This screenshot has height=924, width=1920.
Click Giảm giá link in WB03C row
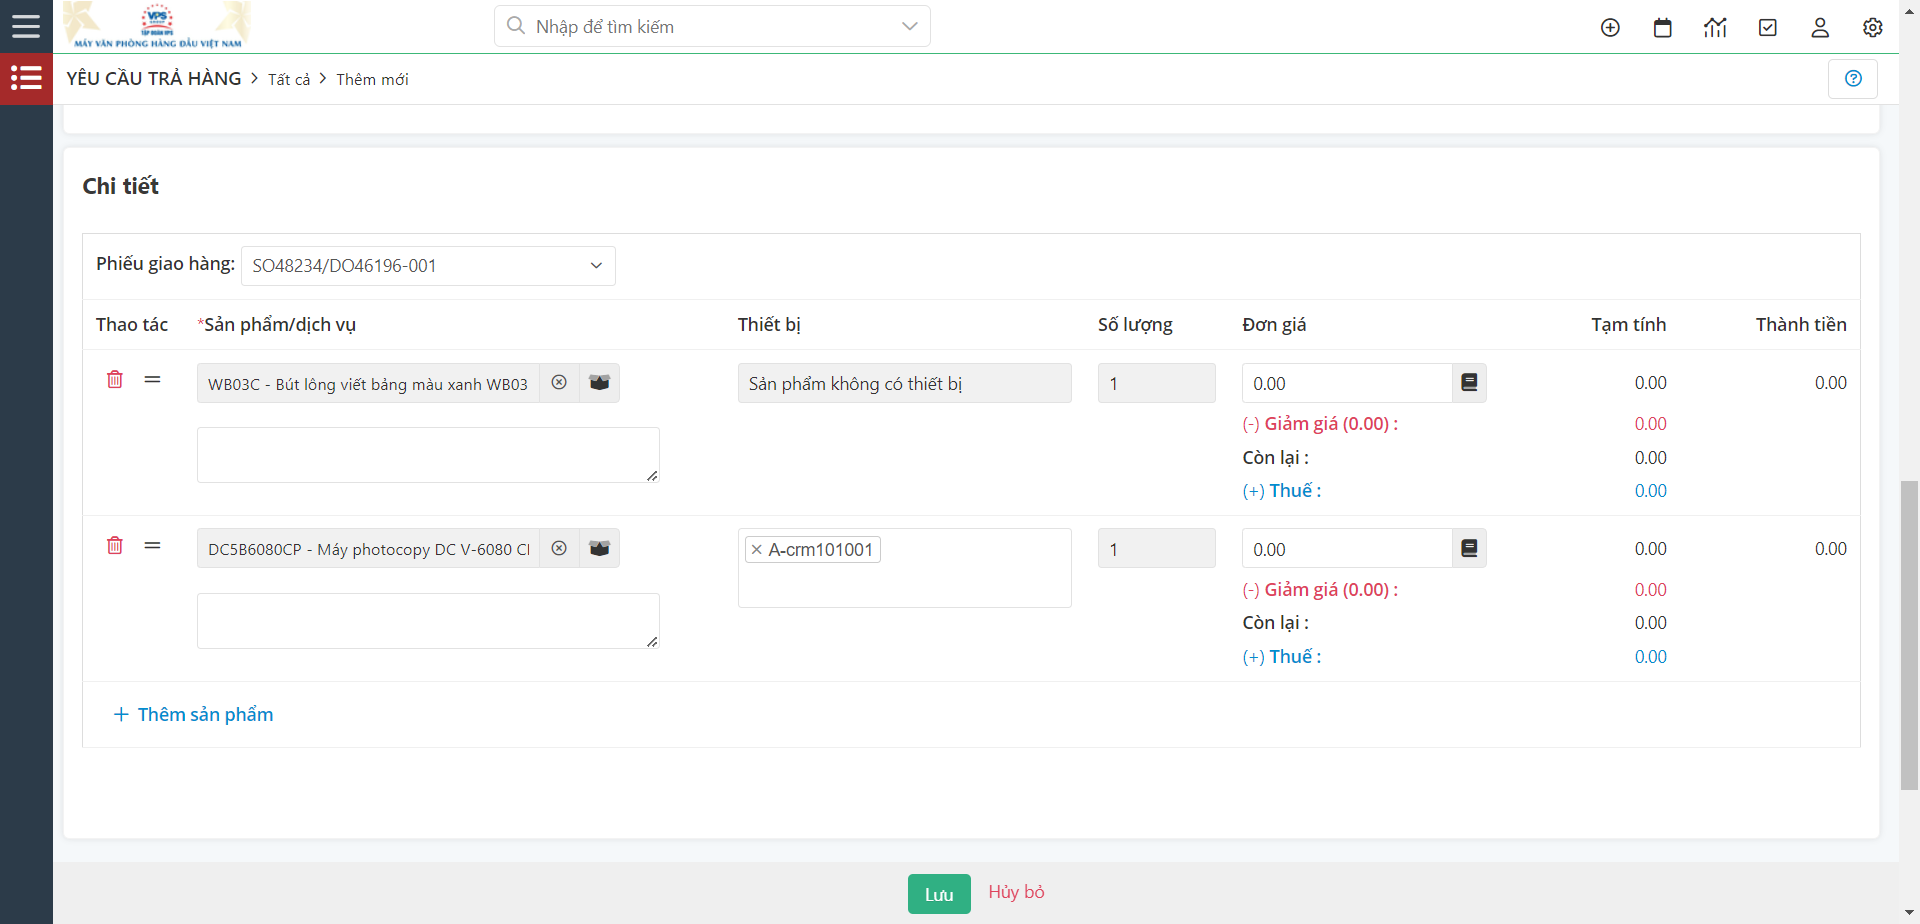1320,424
